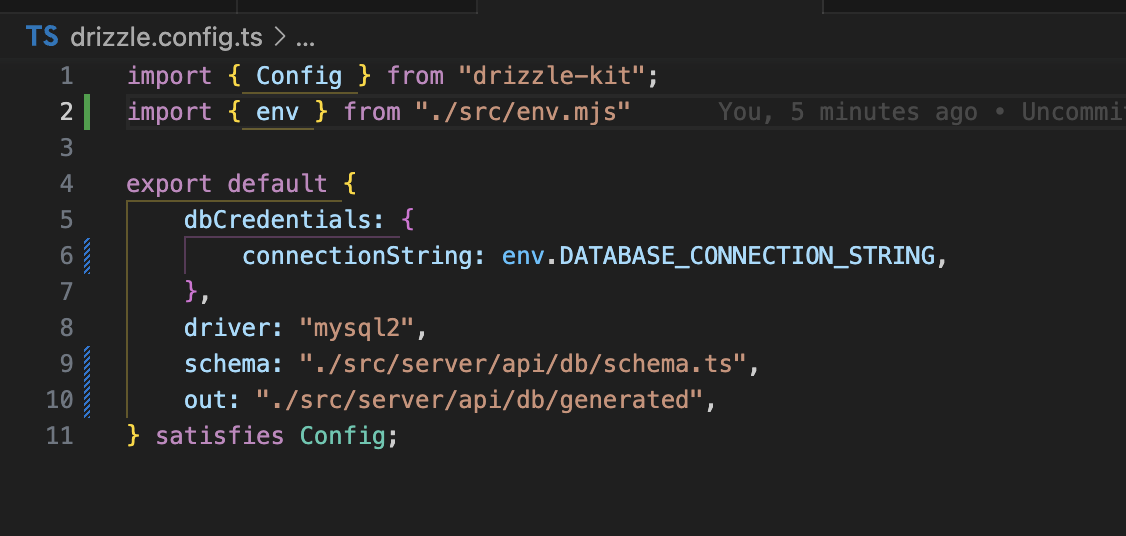Place cursor on DATABASE_CONNECTION_STRING property

(747, 256)
